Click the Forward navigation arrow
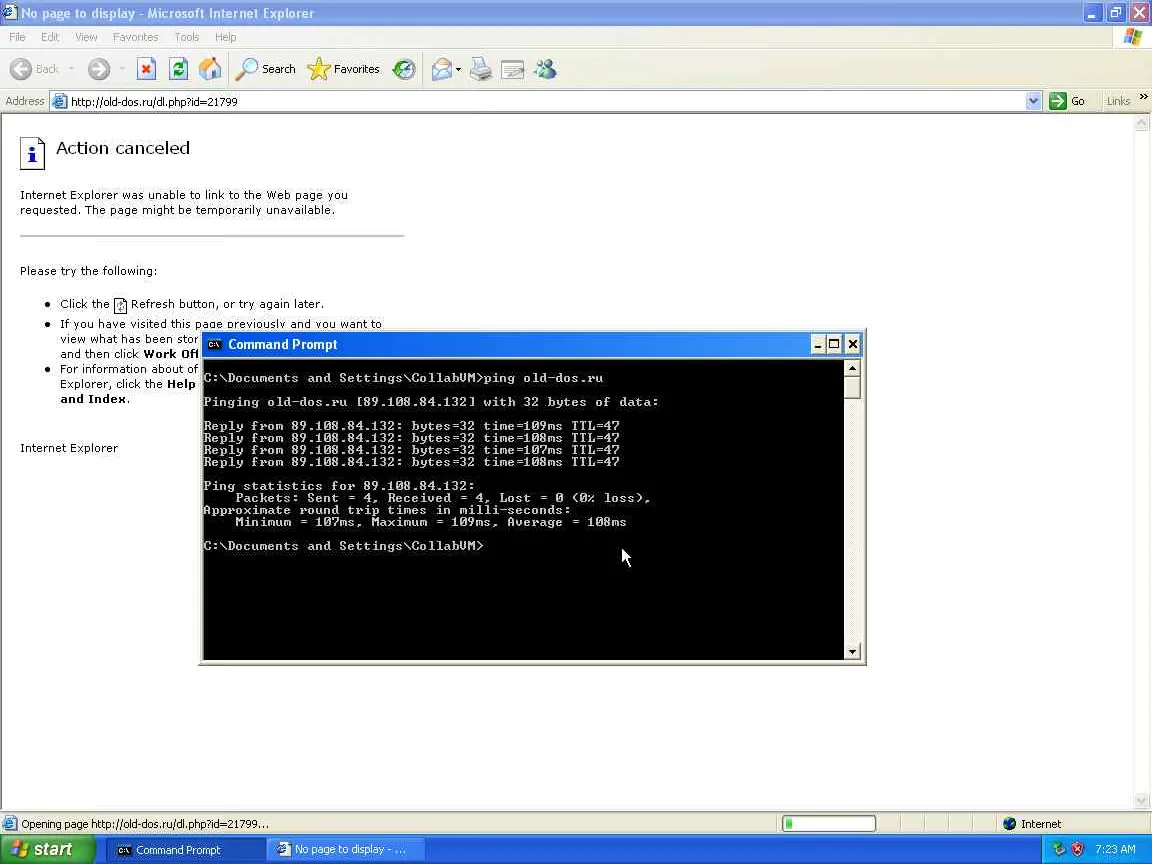Screen dimensions: 1152x864 98,69
